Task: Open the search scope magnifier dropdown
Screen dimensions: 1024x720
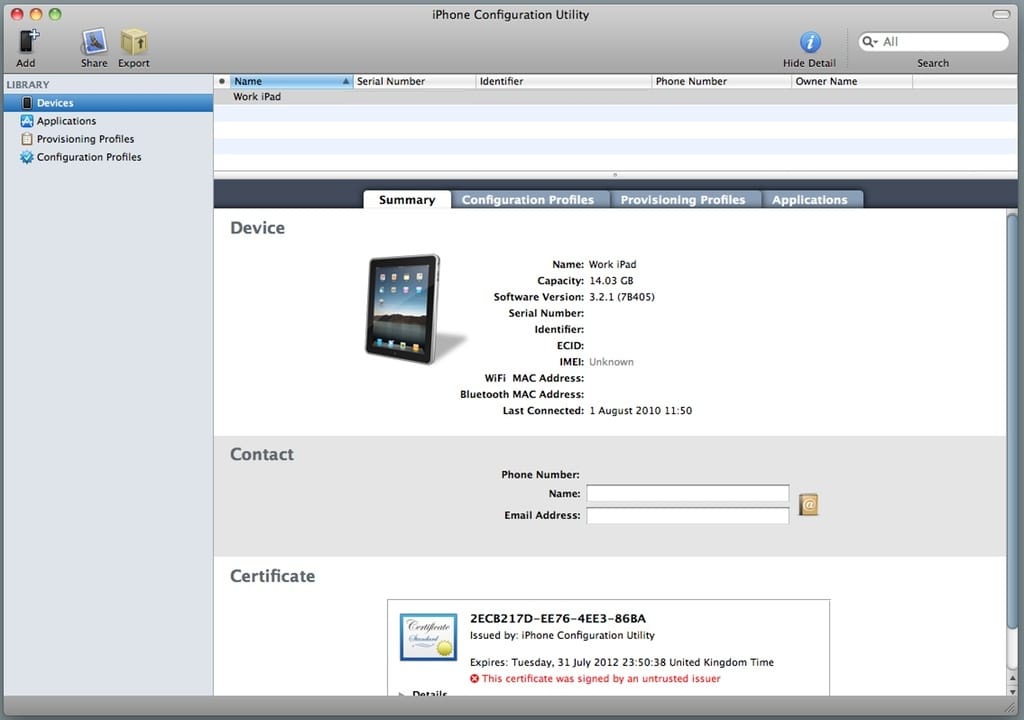Action: [870, 42]
